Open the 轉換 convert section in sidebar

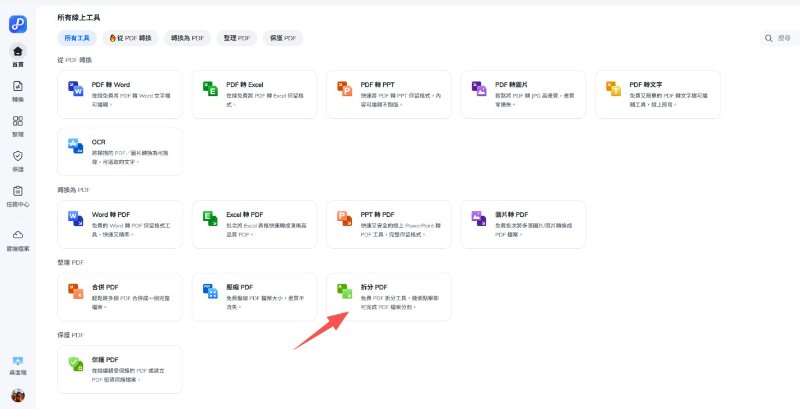coord(18,91)
